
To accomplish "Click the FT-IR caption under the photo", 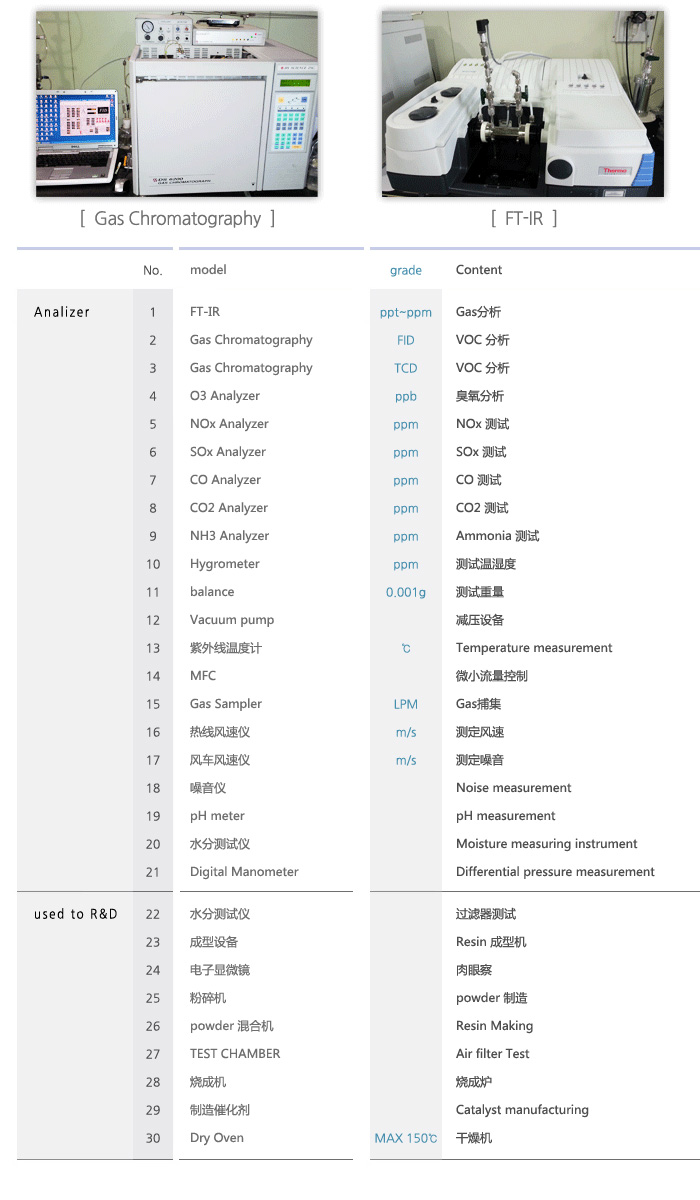I will point(524,218).
